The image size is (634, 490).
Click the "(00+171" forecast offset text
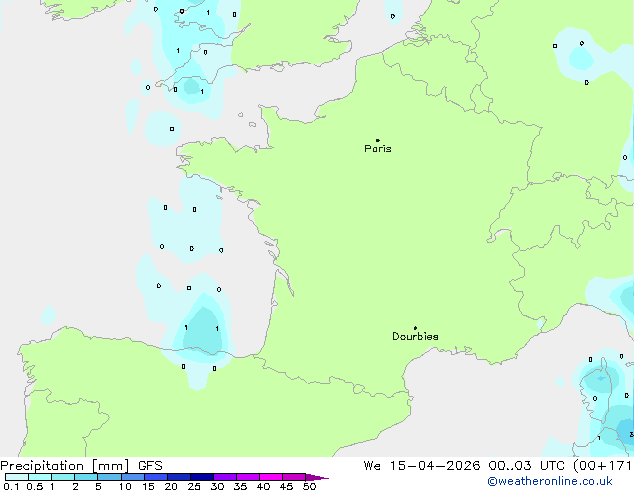click(x=603, y=466)
